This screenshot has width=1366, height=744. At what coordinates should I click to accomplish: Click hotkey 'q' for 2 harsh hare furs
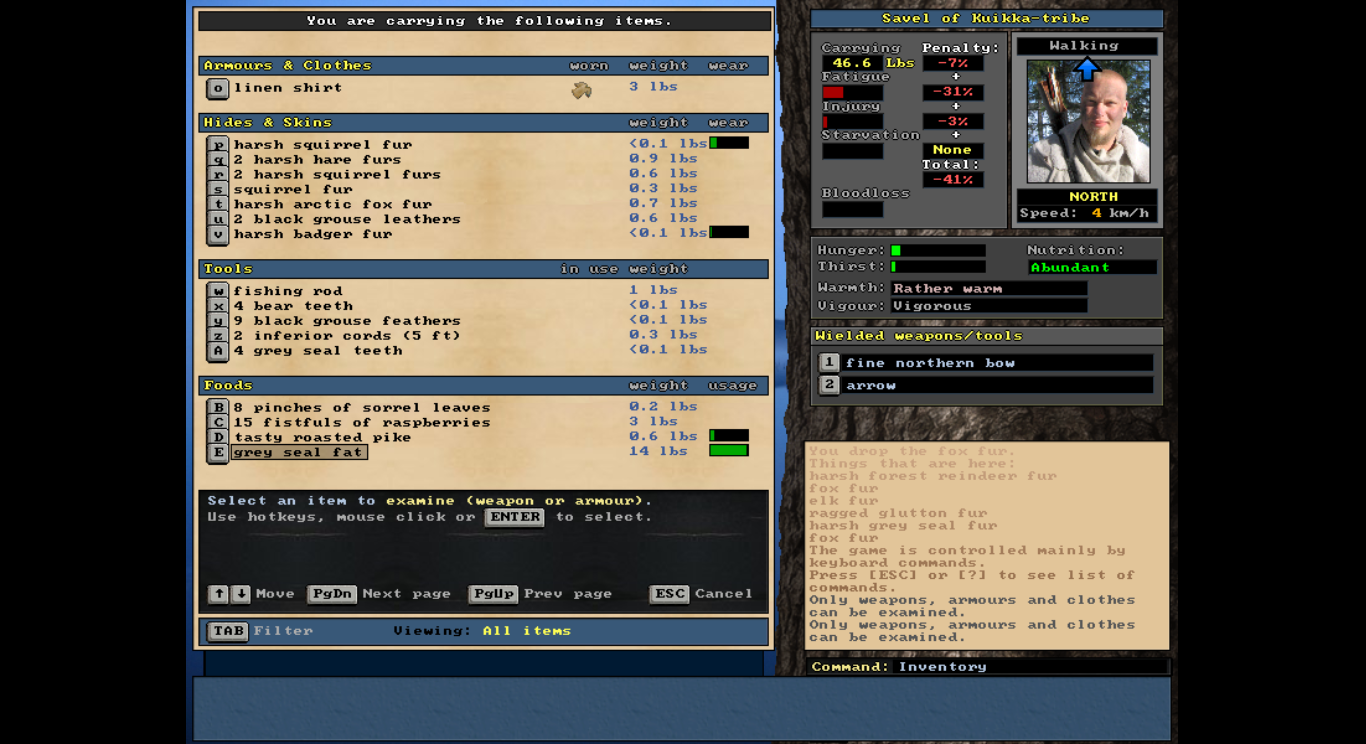pyautogui.click(x=218, y=159)
